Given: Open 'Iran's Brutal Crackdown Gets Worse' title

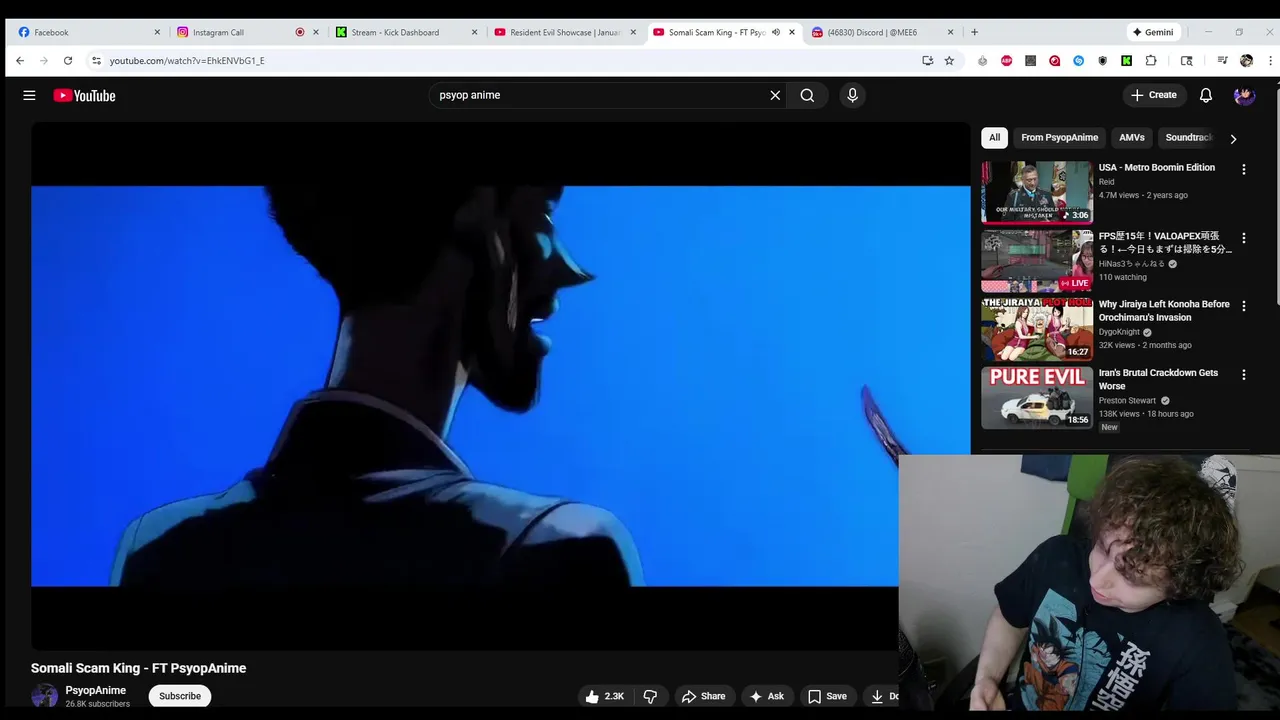Looking at the screenshot, I should [x=1158, y=379].
